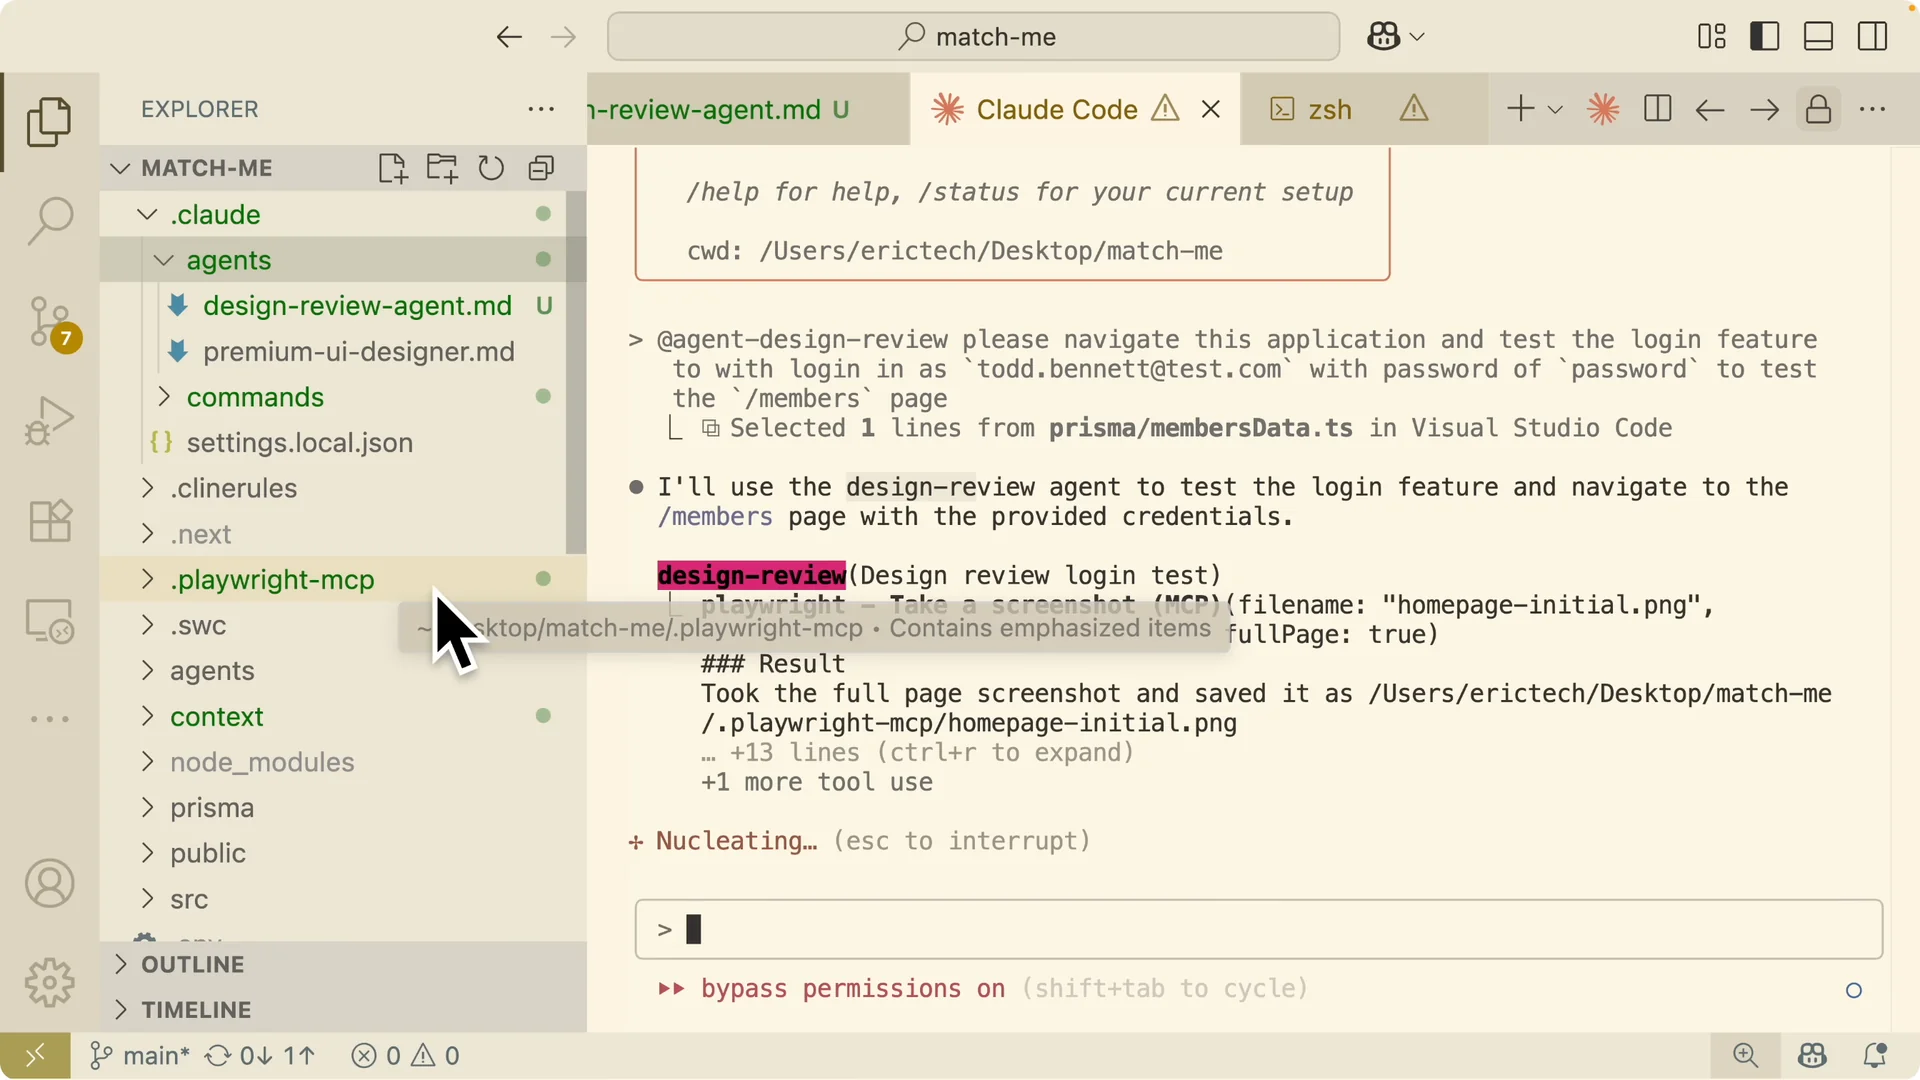Viewport: 1920px width, 1080px height.
Task: Open errors and warnings count in status bar
Action: [406, 1056]
